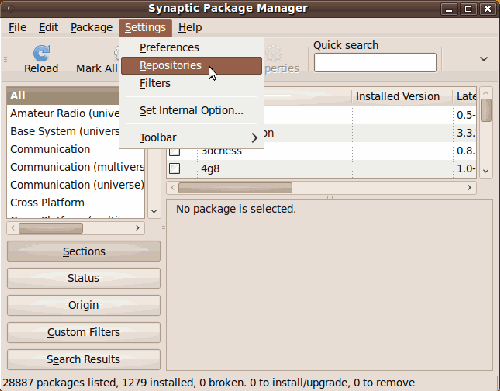Image resolution: width=500 pixels, height=391 pixels.
Task: Expand the toolbar overflow chevron
Action: tap(484, 59)
